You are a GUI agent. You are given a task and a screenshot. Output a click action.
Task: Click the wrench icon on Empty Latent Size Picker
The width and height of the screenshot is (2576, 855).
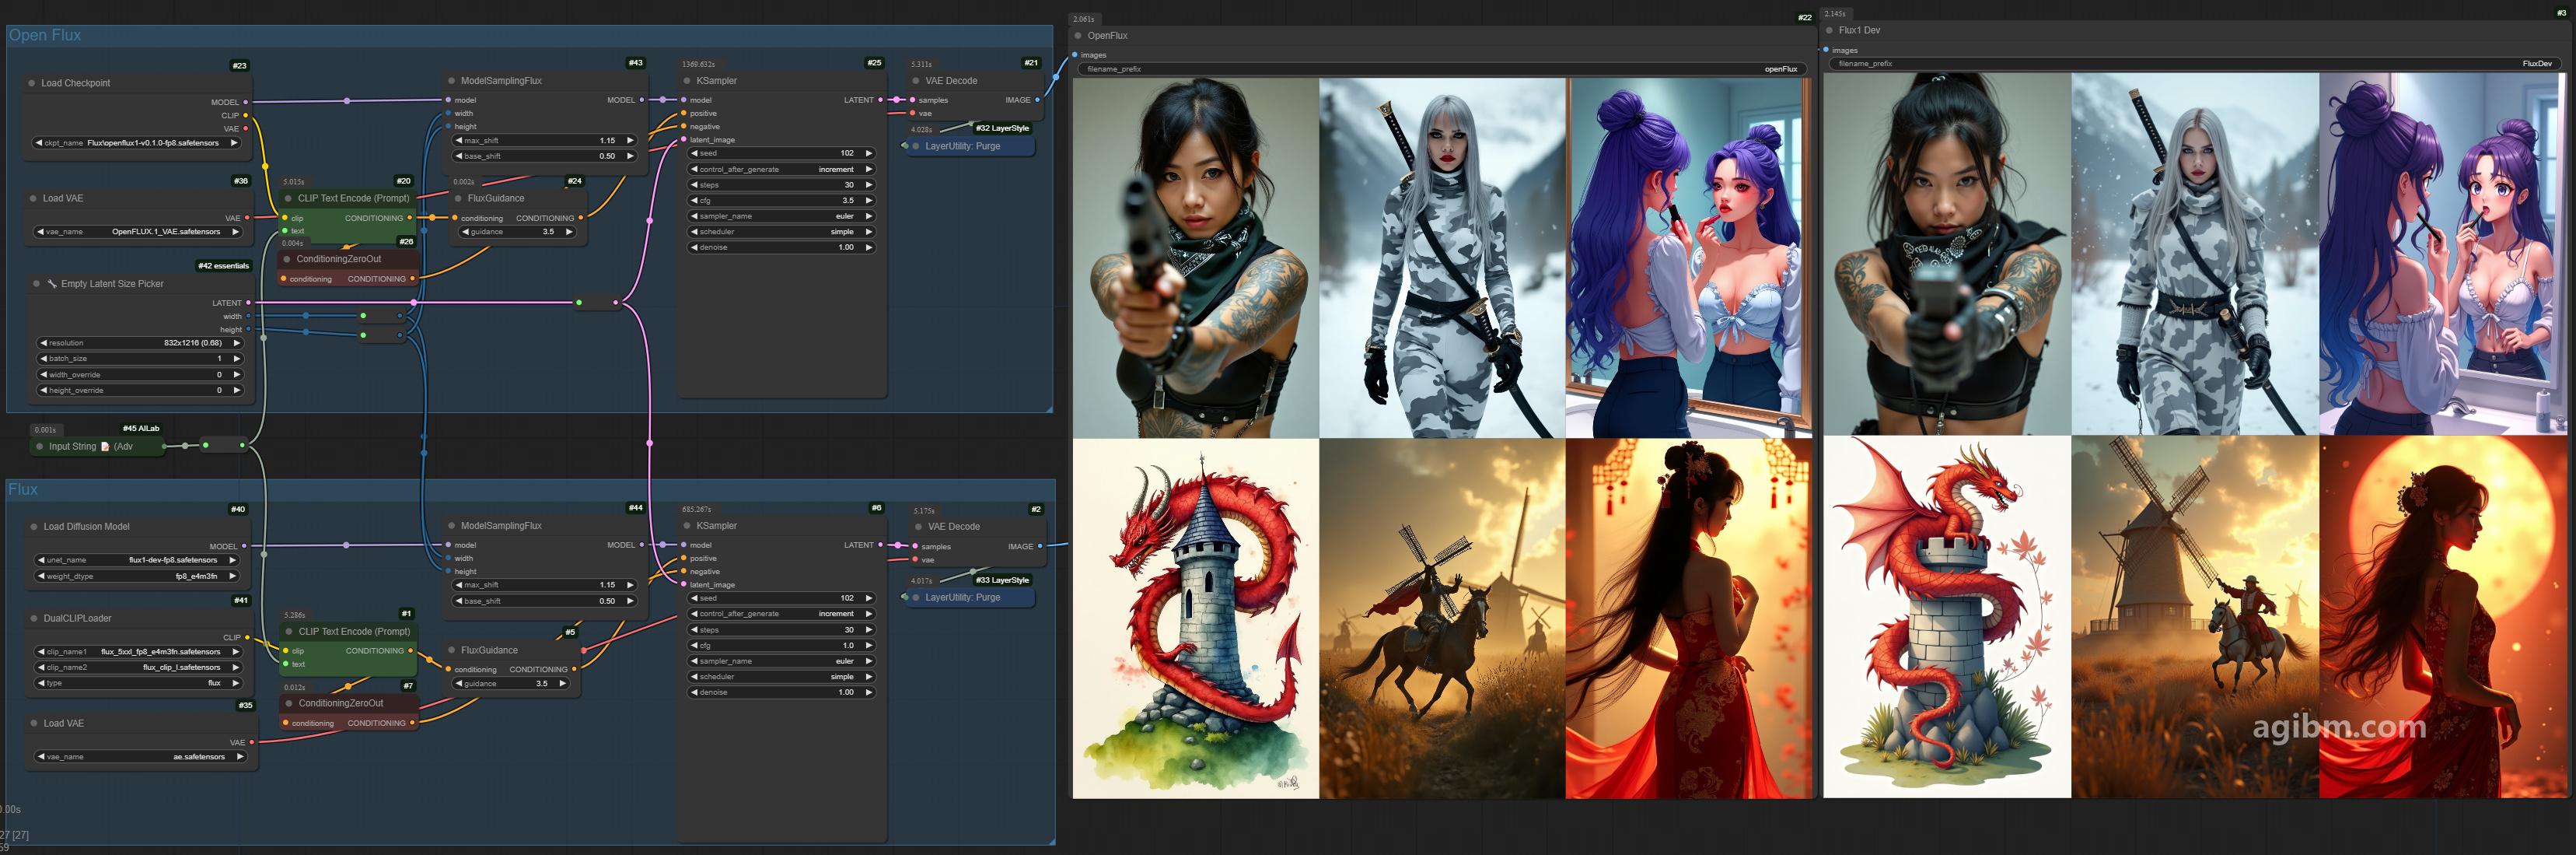coord(52,284)
